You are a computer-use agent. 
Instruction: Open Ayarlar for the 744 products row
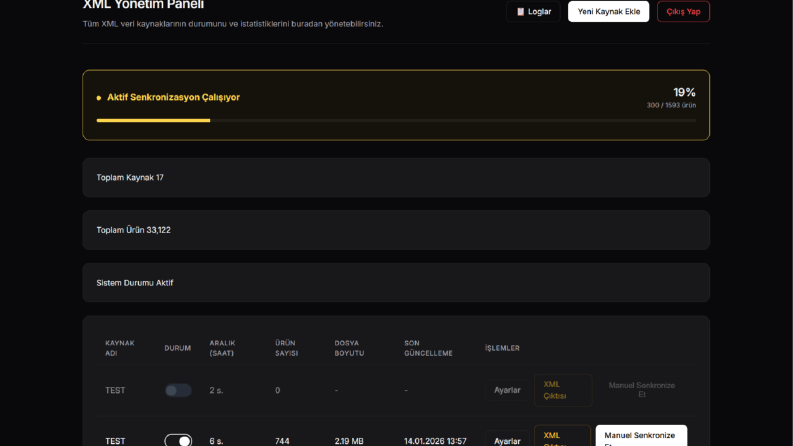(x=507, y=440)
